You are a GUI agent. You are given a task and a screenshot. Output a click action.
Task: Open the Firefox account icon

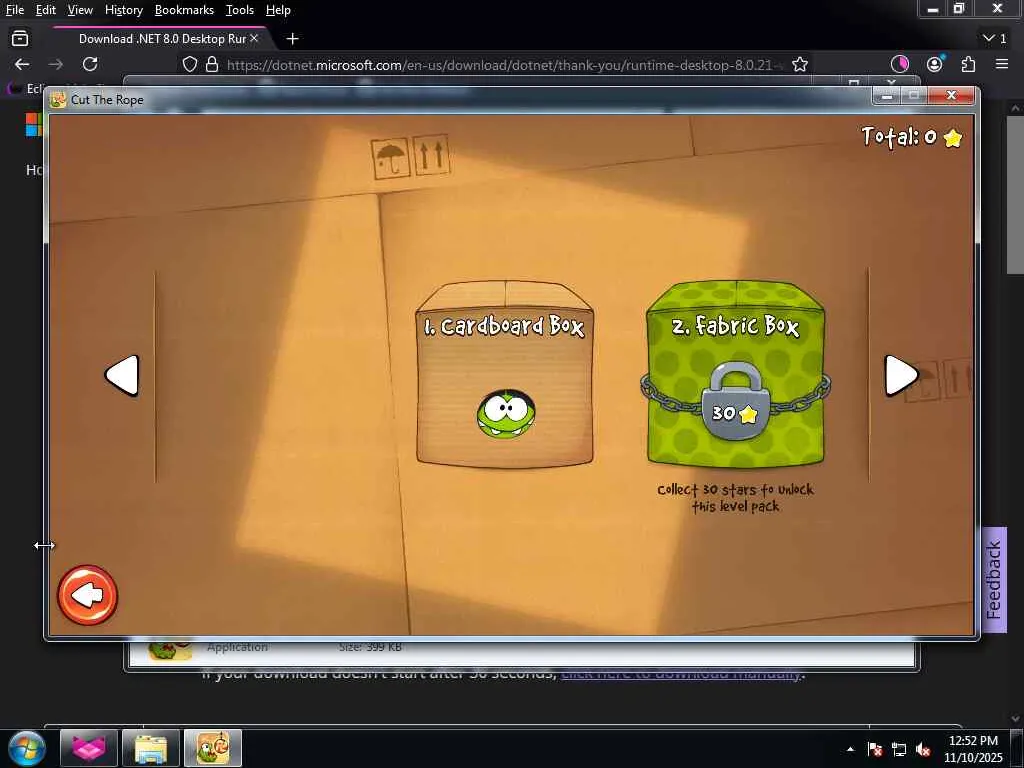coord(935,64)
